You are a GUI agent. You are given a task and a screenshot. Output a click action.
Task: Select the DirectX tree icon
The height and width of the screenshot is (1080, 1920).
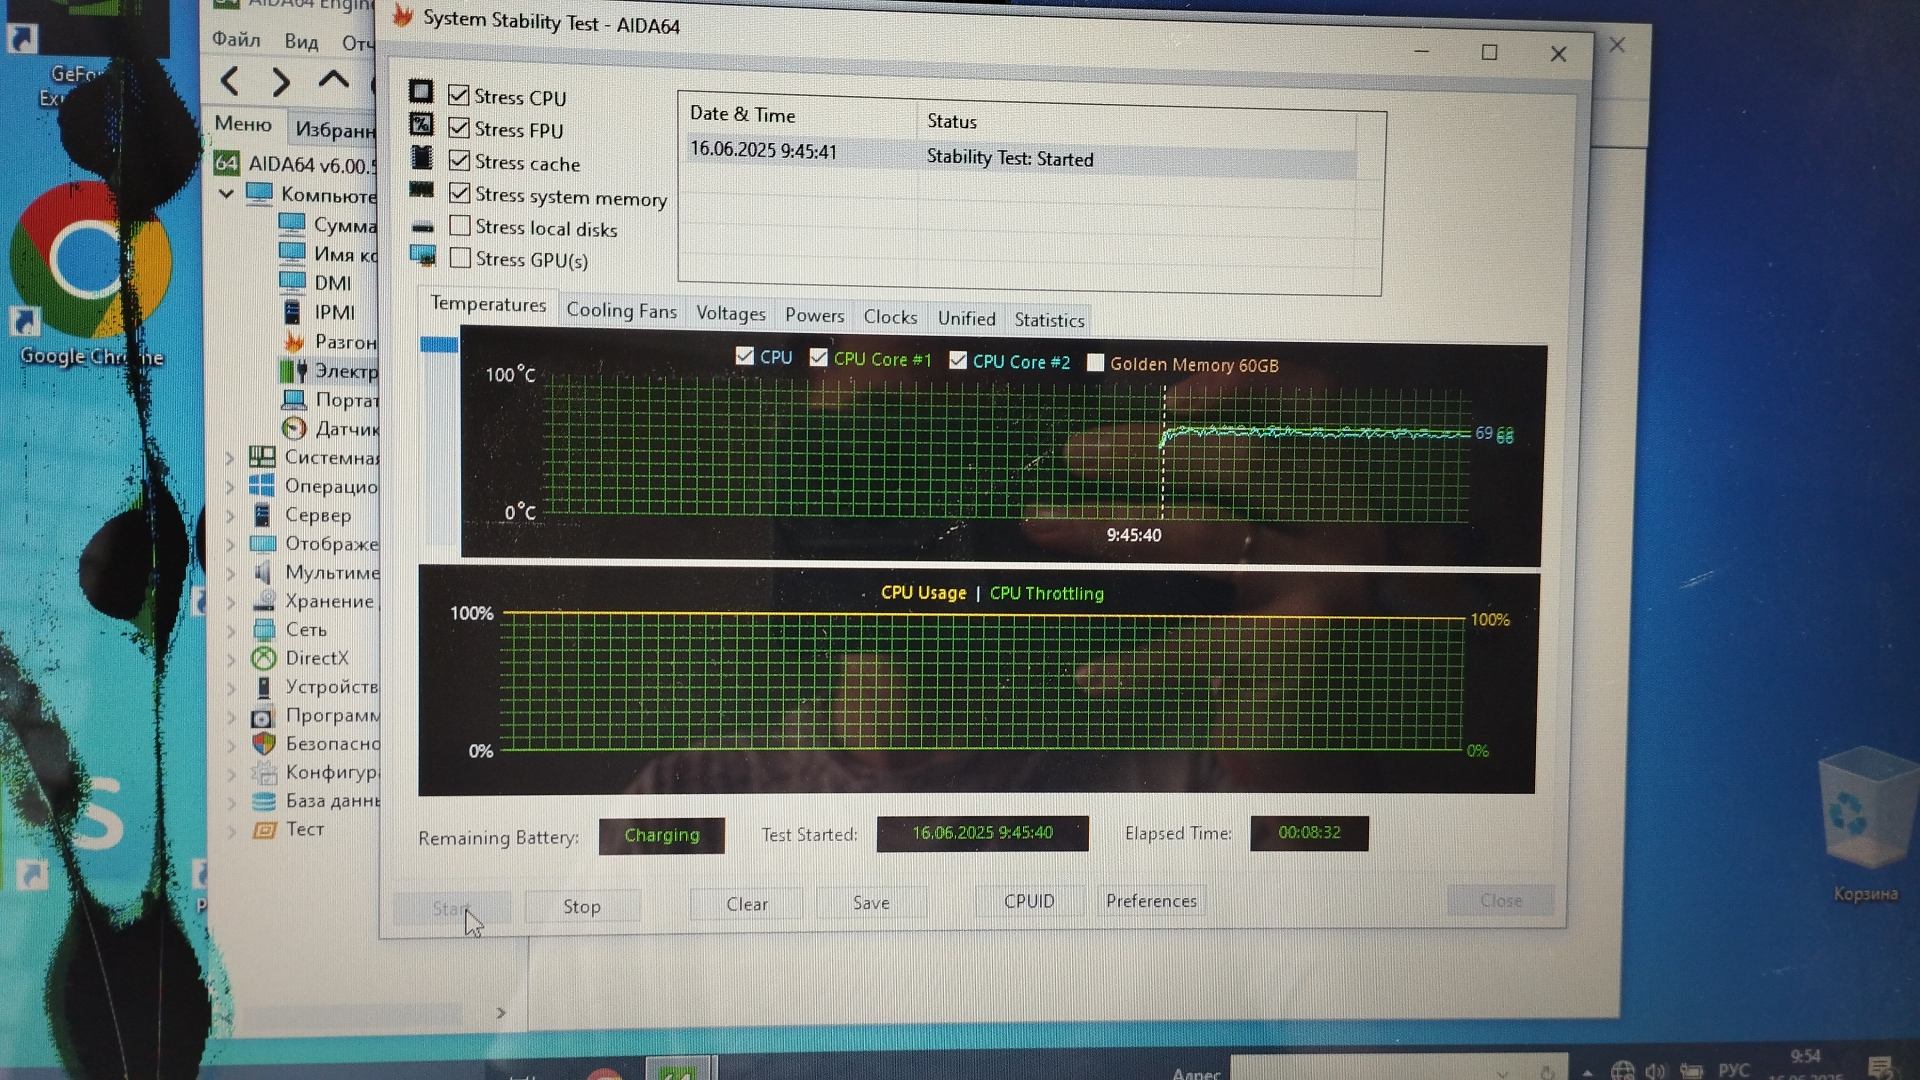(x=264, y=658)
